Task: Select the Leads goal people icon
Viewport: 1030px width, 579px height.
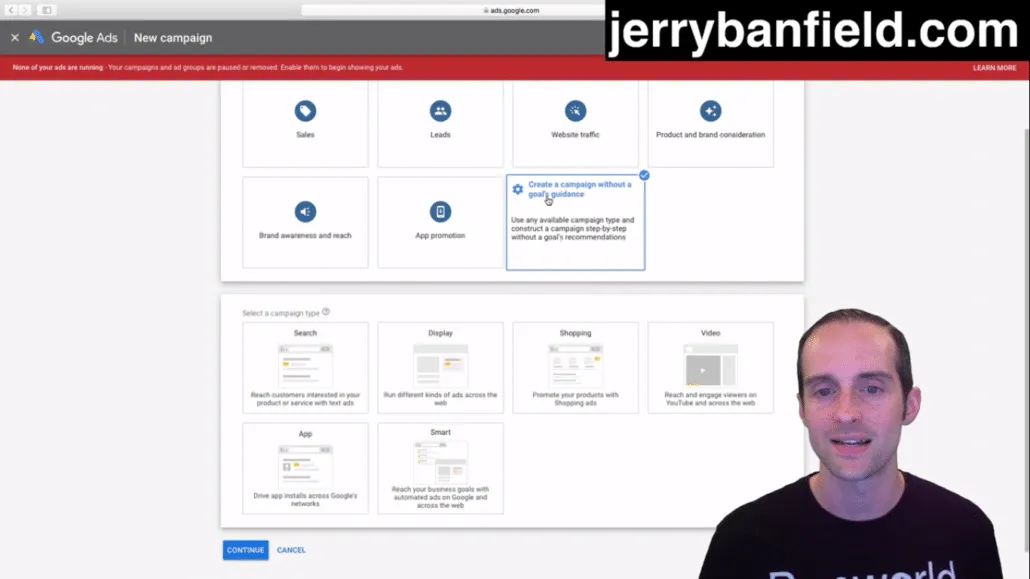Action: [440, 111]
